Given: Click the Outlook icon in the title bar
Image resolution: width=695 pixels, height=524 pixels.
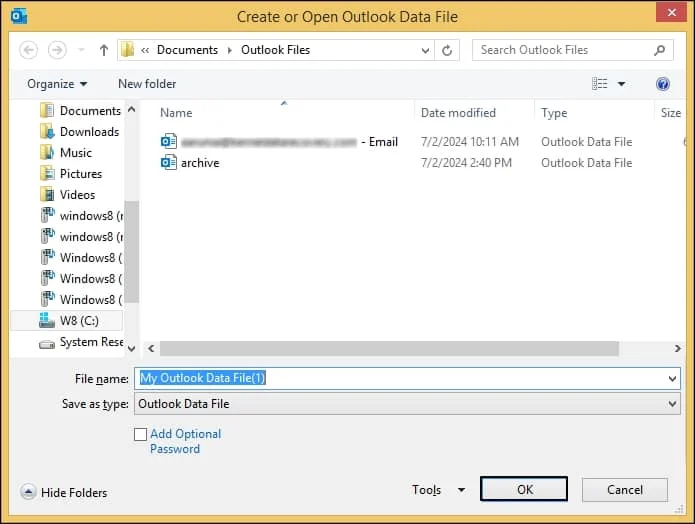Looking at the screenshot, I should click(x=19, y=16).
